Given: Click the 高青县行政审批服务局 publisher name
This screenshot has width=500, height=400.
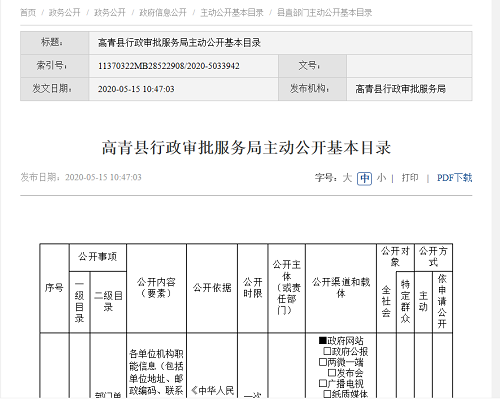Looking at the screenshot, I should click(x=400, y=89).
